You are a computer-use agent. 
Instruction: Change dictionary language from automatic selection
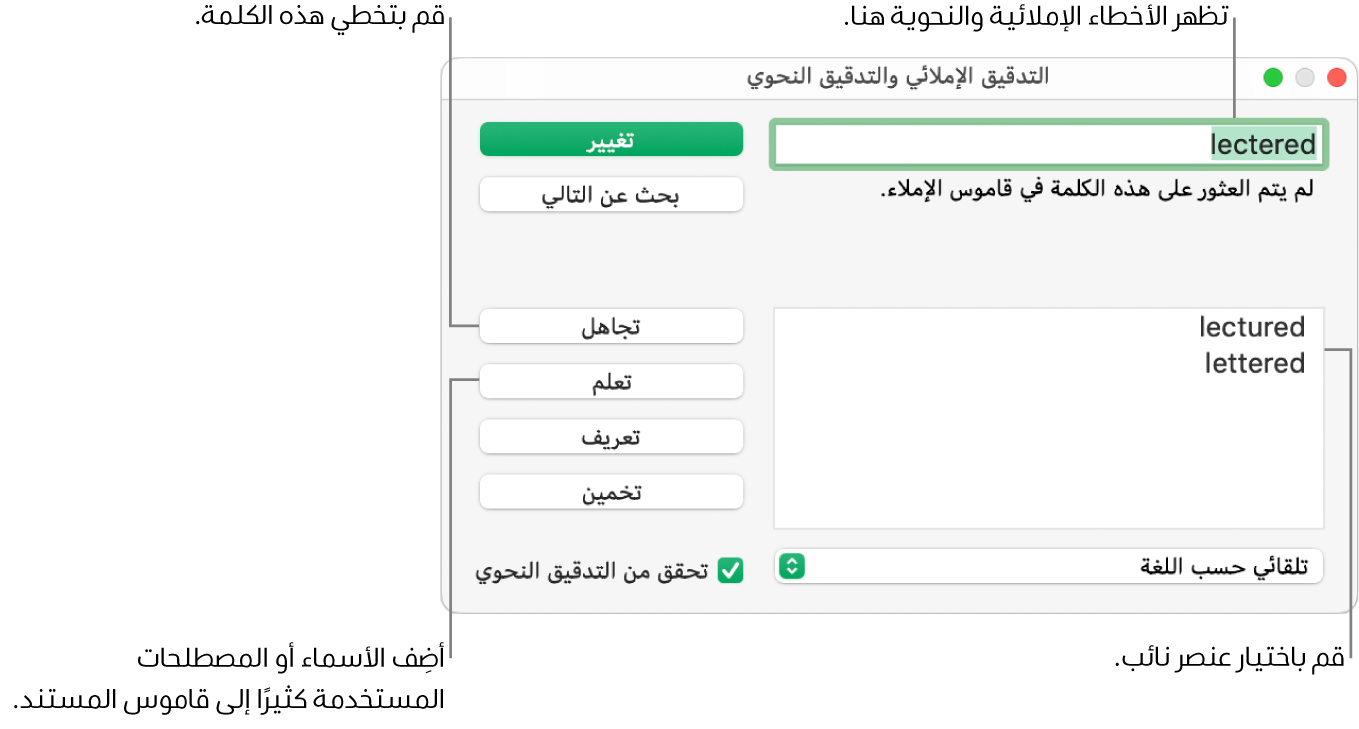[1047, 567]
